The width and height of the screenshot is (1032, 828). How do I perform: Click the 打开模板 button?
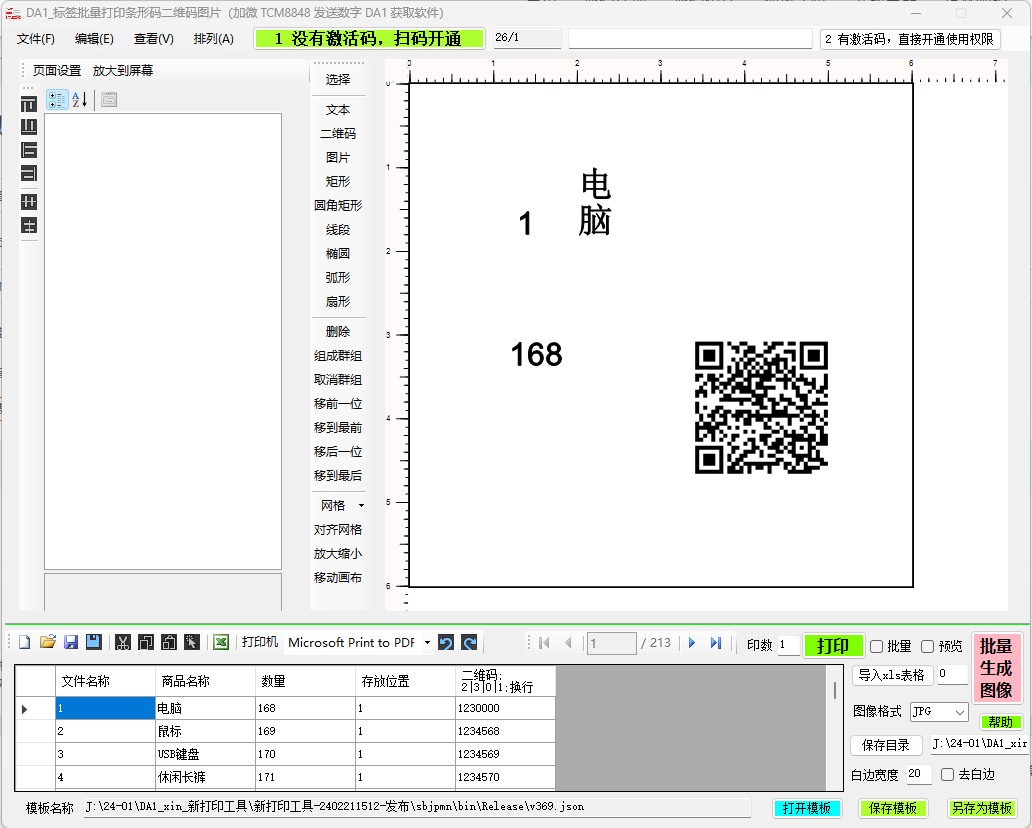807,808
